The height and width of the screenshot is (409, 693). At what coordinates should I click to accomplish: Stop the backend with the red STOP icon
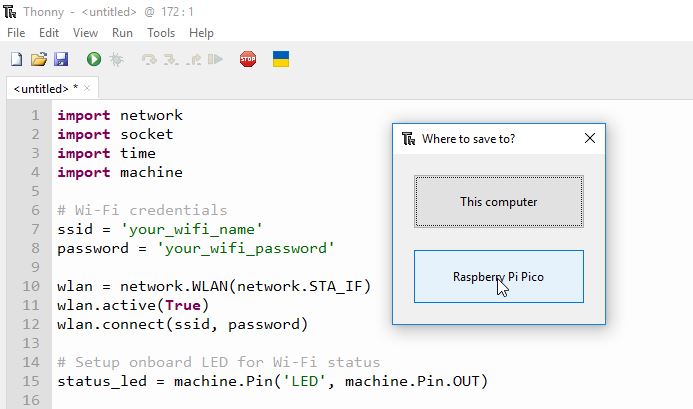pos(248,59)
